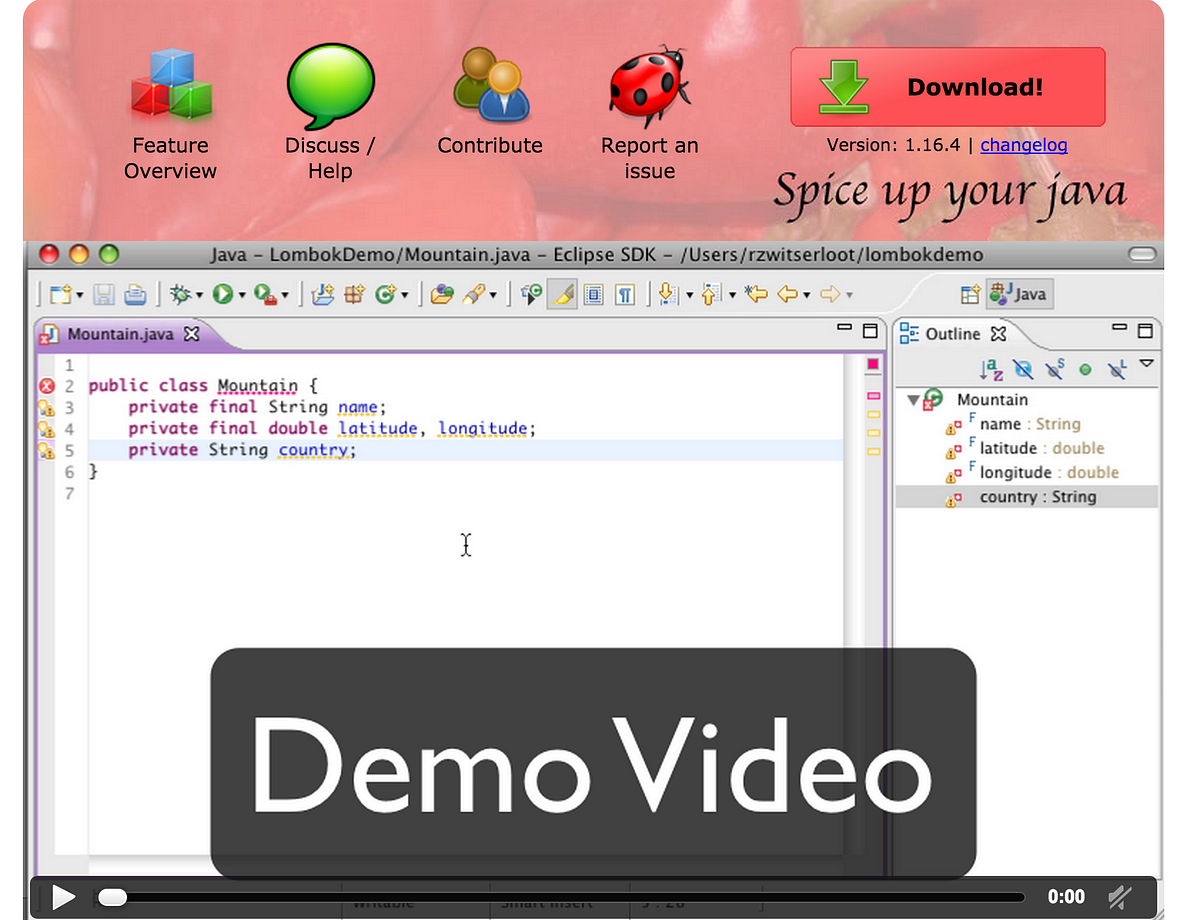Show whitespace characters in the editor
This screenshot has width=1200, height=920.
(625, 294)
